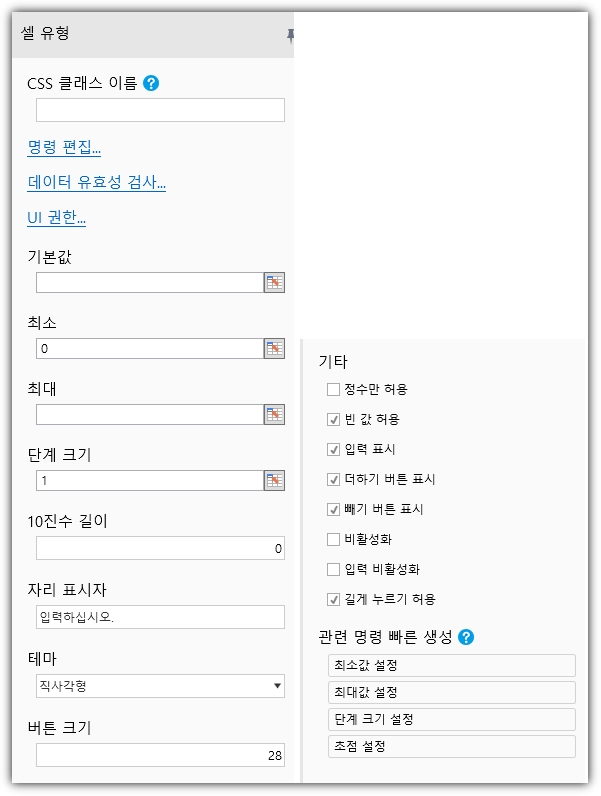Image resolution: width=601 pixels, height=796 pixels.
Task: Open cell picker icon for 기본값 field
Action: [x=274, y=283]
